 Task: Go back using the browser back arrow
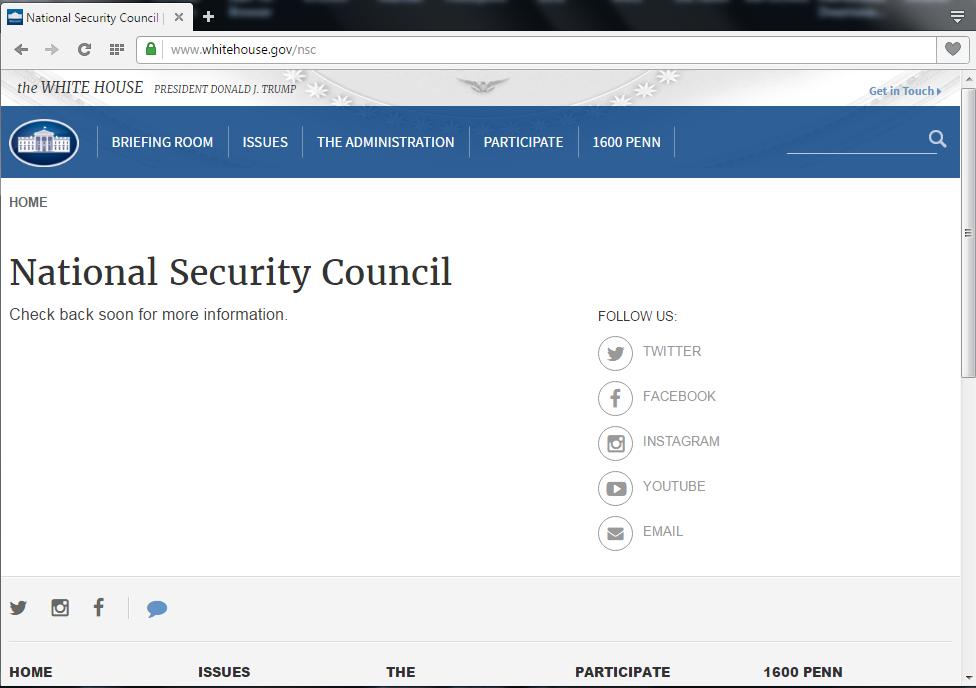point(21,50)
